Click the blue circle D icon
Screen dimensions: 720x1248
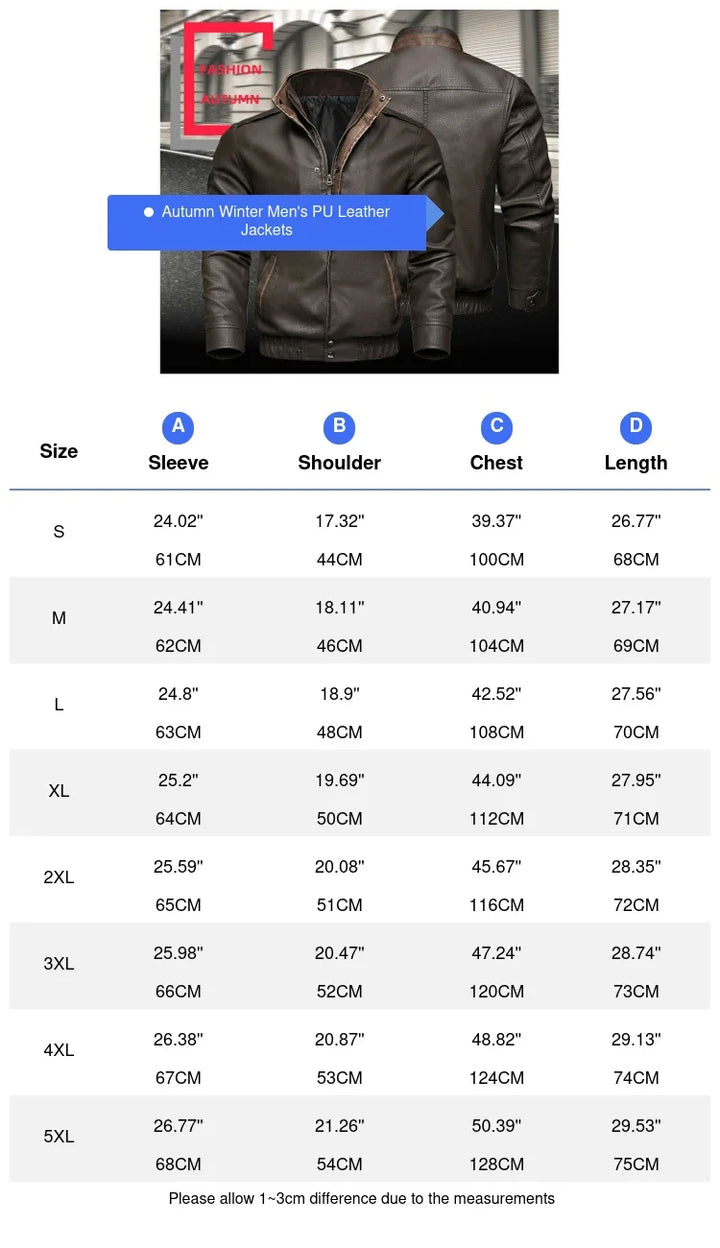(636, 428)
